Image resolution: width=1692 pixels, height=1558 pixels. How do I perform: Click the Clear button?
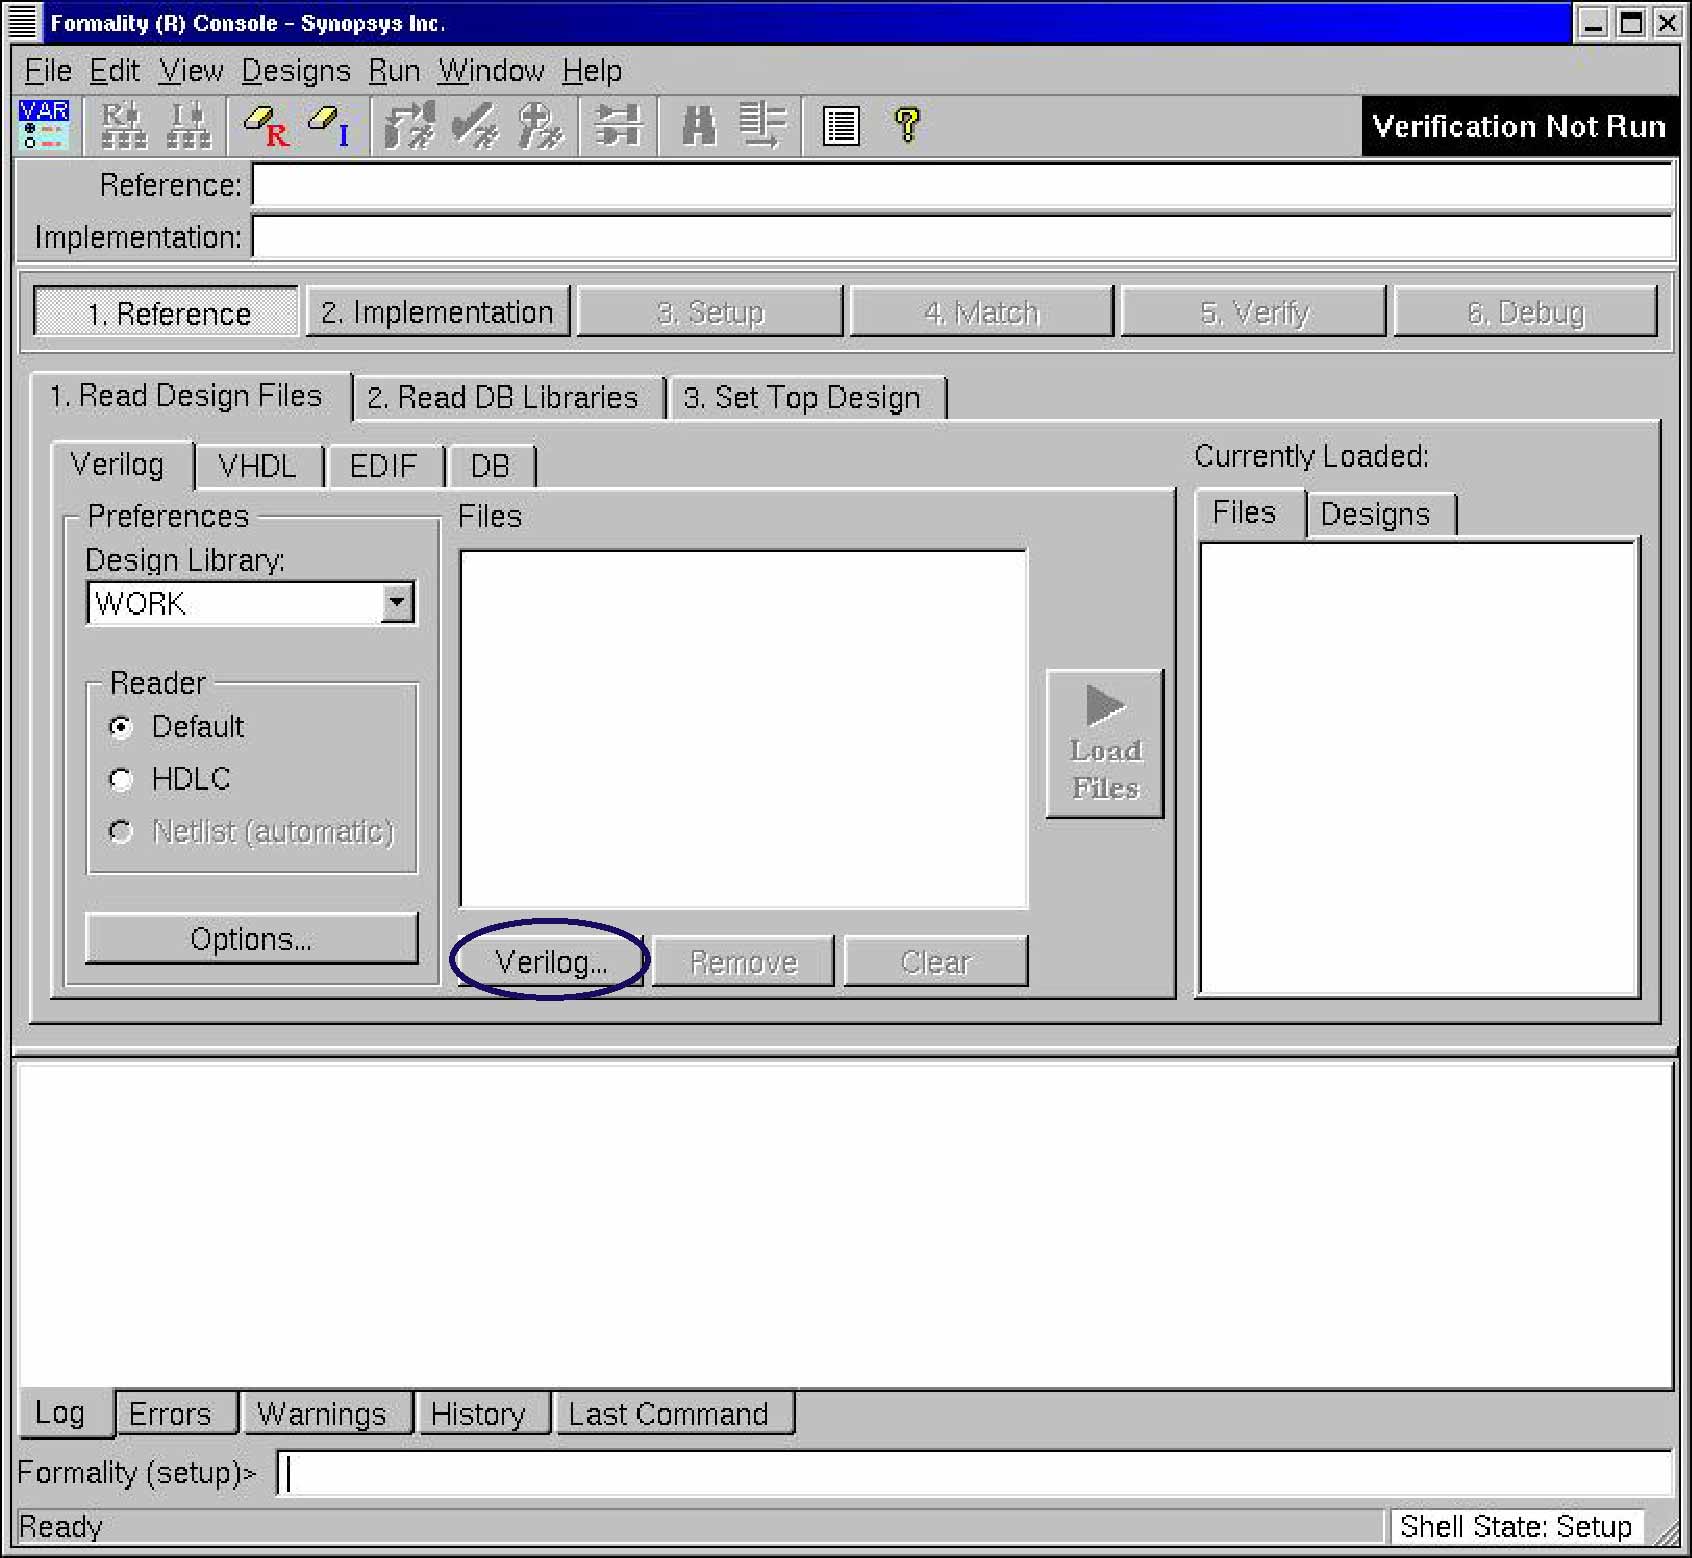tap(935, 961)
